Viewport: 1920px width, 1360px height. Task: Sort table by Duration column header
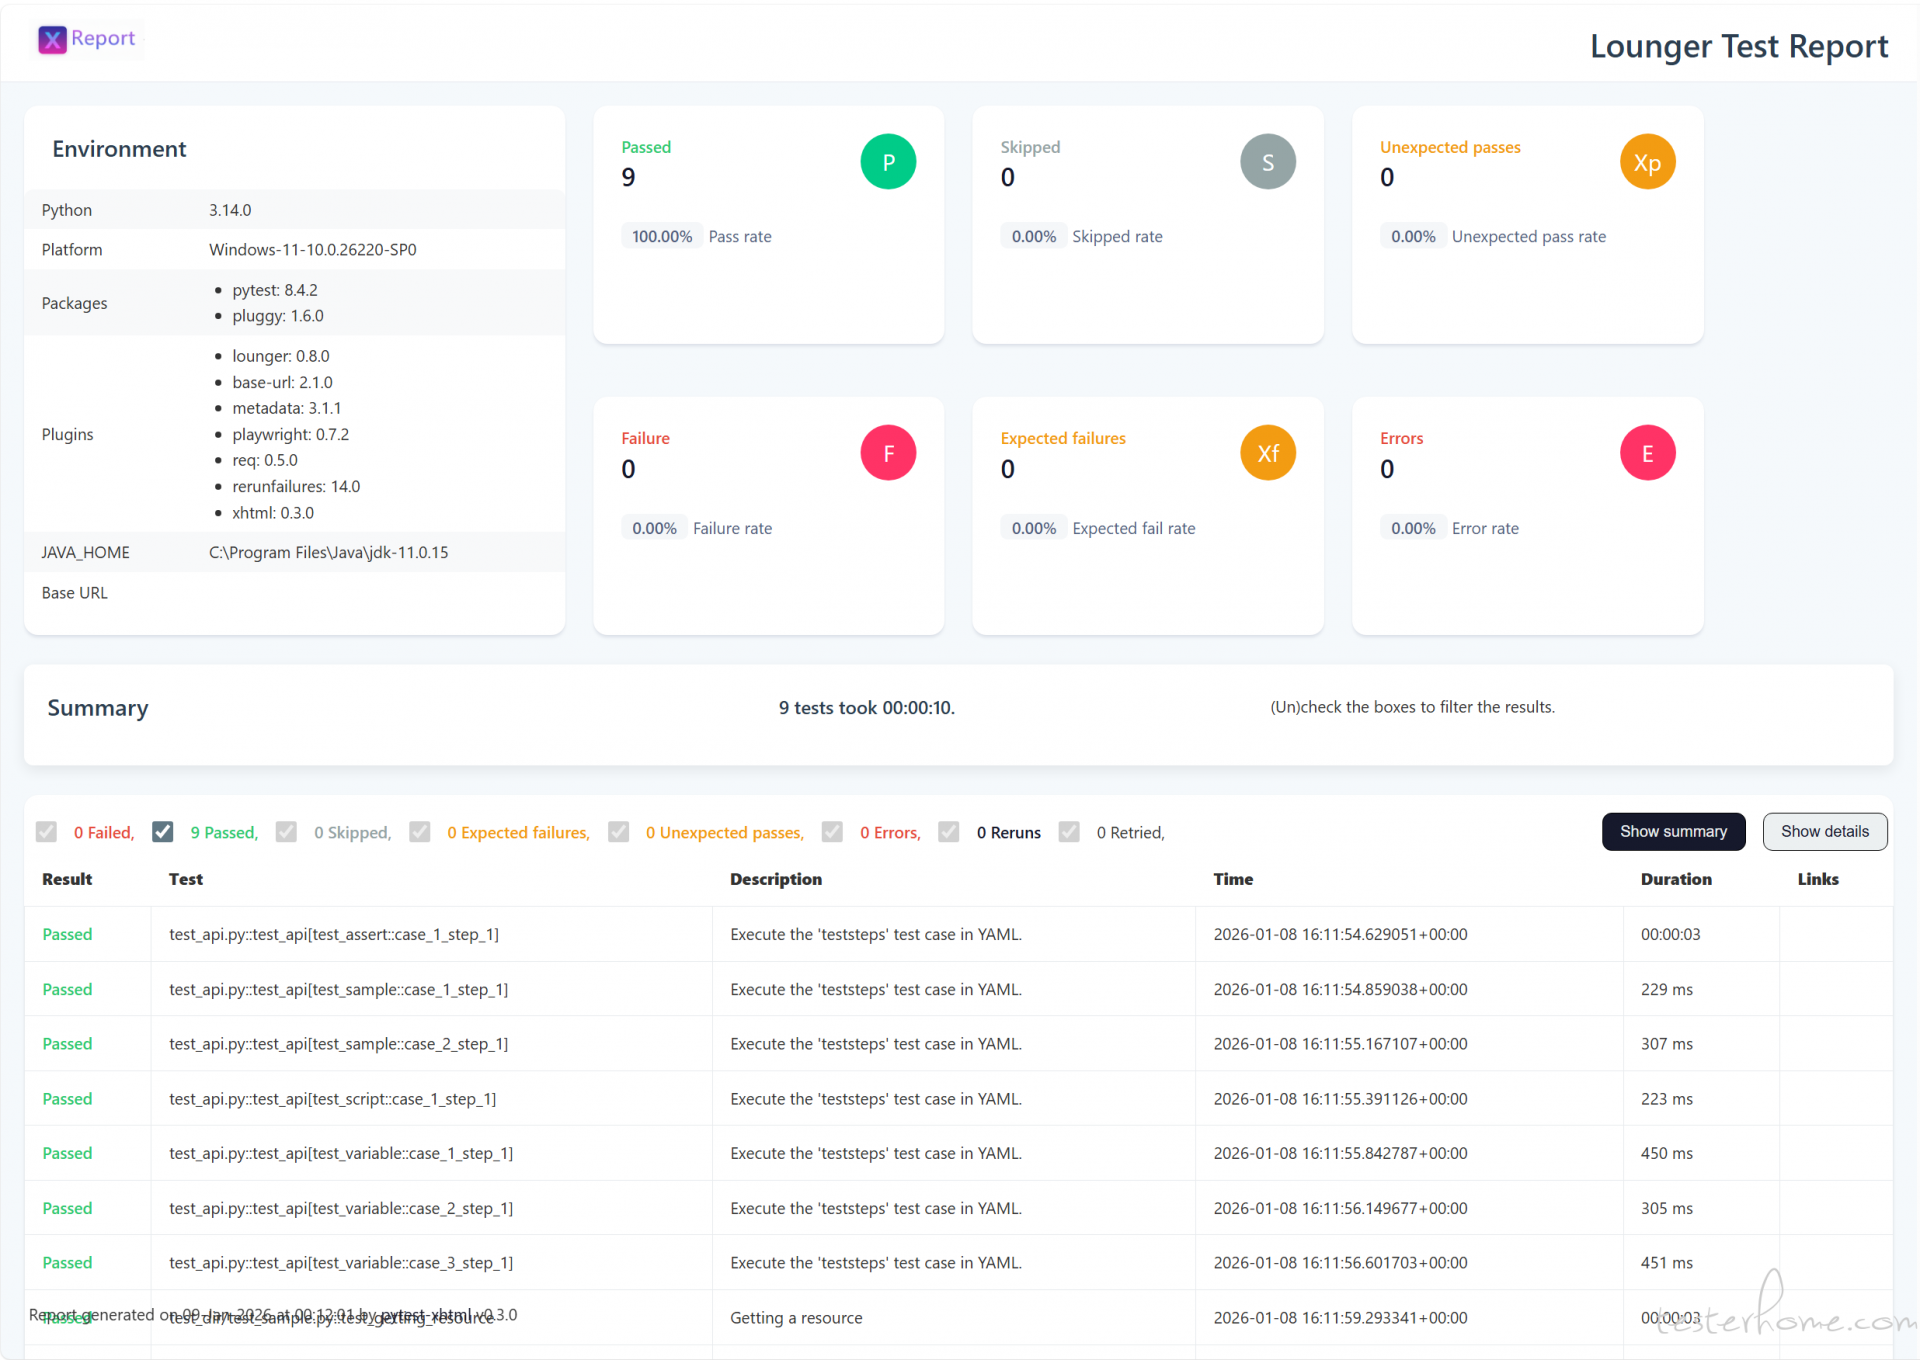pos(1675,879)
